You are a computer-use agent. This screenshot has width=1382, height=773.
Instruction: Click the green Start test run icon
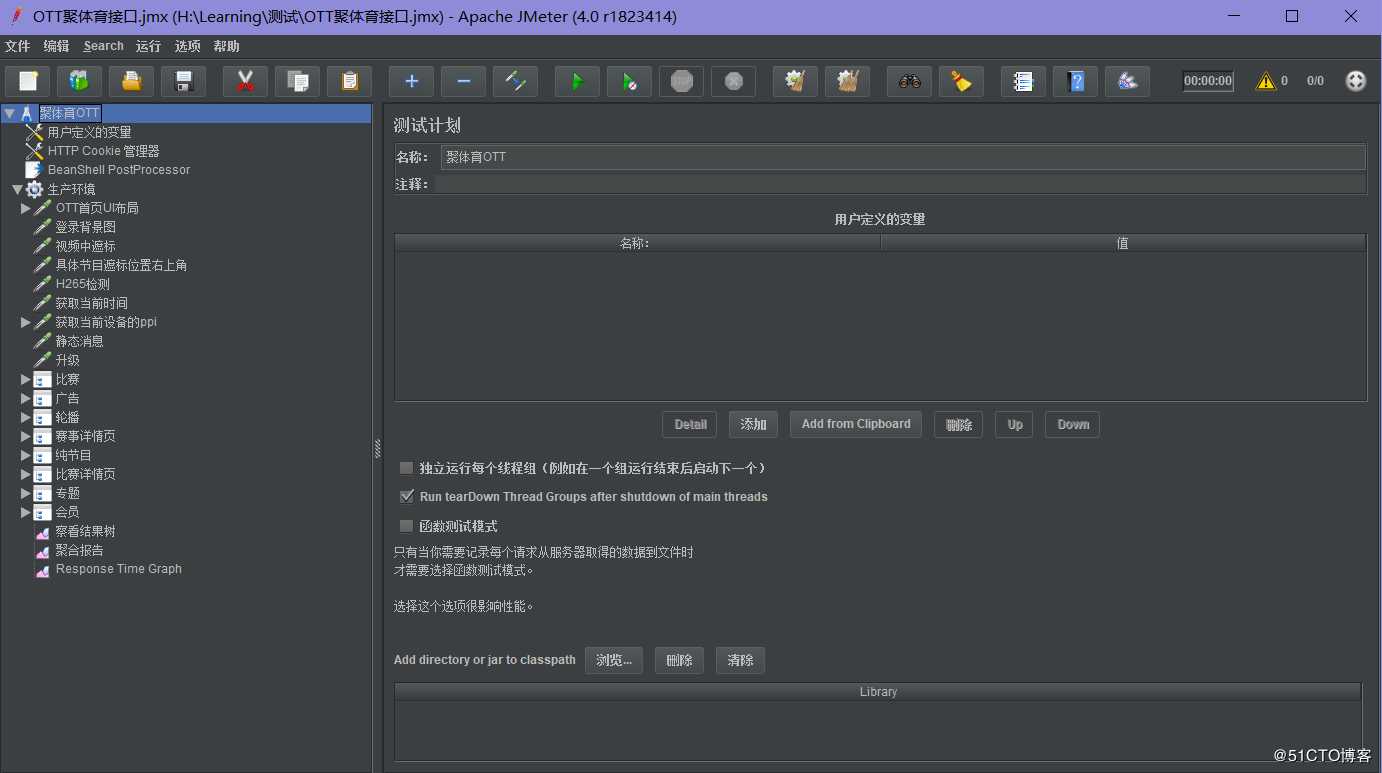point(577,82)
